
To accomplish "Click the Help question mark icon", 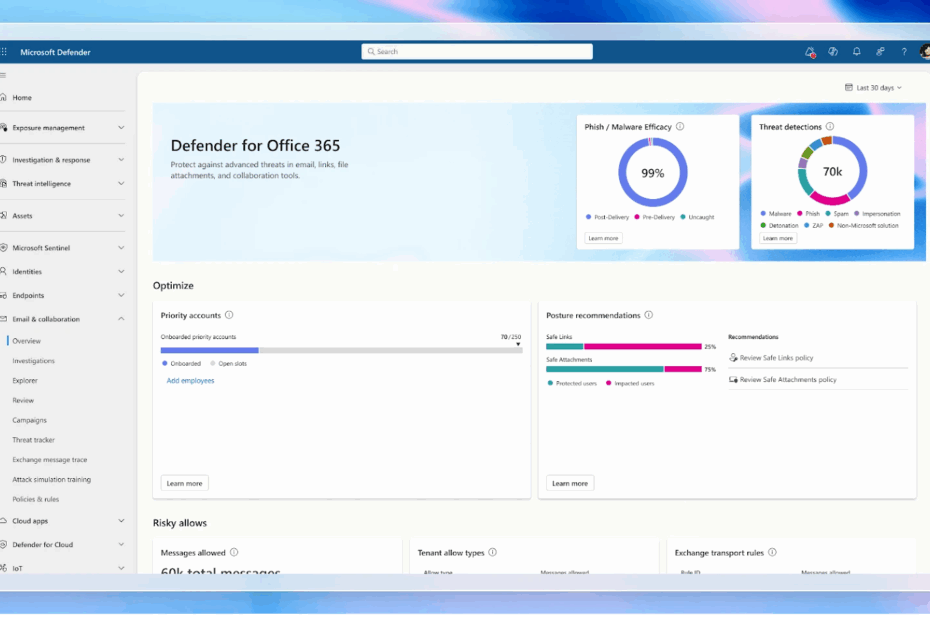I will (904, 52).
